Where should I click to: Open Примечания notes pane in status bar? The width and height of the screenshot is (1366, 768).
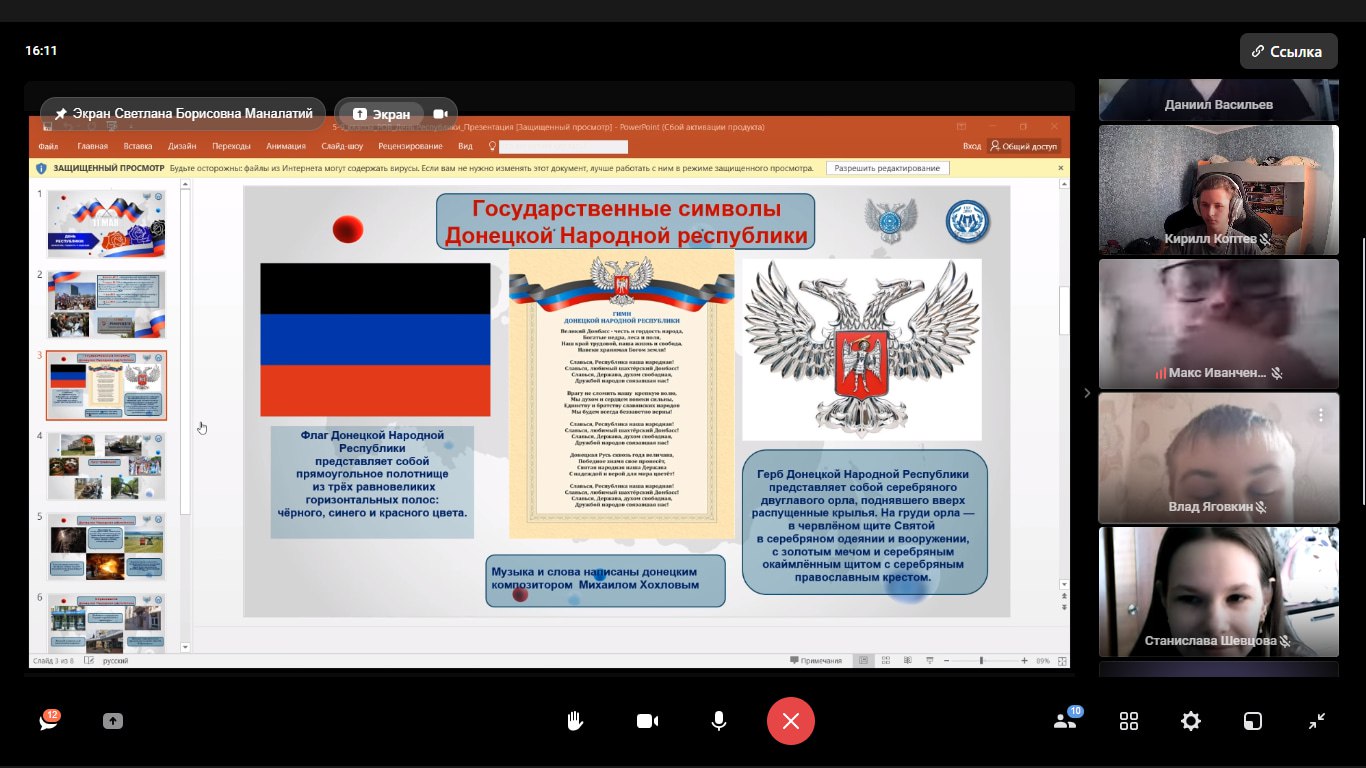816,661
